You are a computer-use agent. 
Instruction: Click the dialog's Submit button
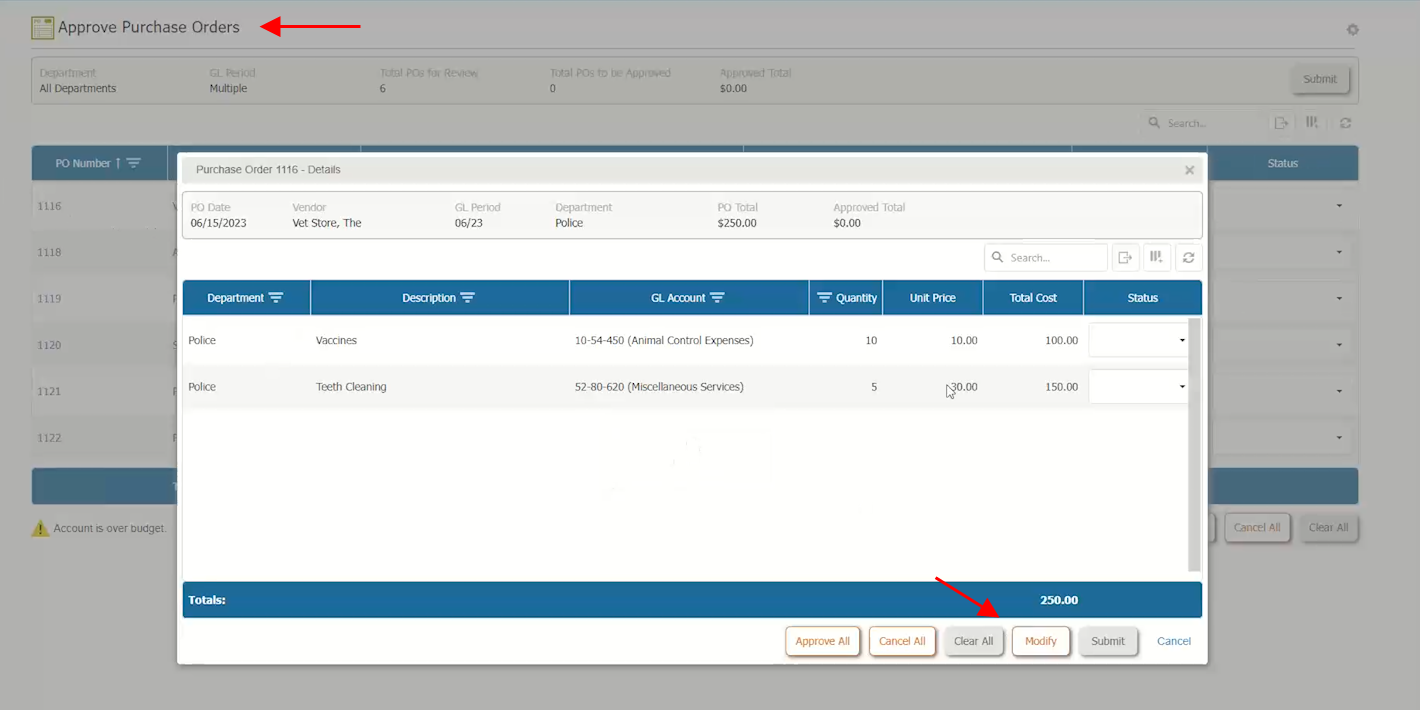tap(1108, 641)
